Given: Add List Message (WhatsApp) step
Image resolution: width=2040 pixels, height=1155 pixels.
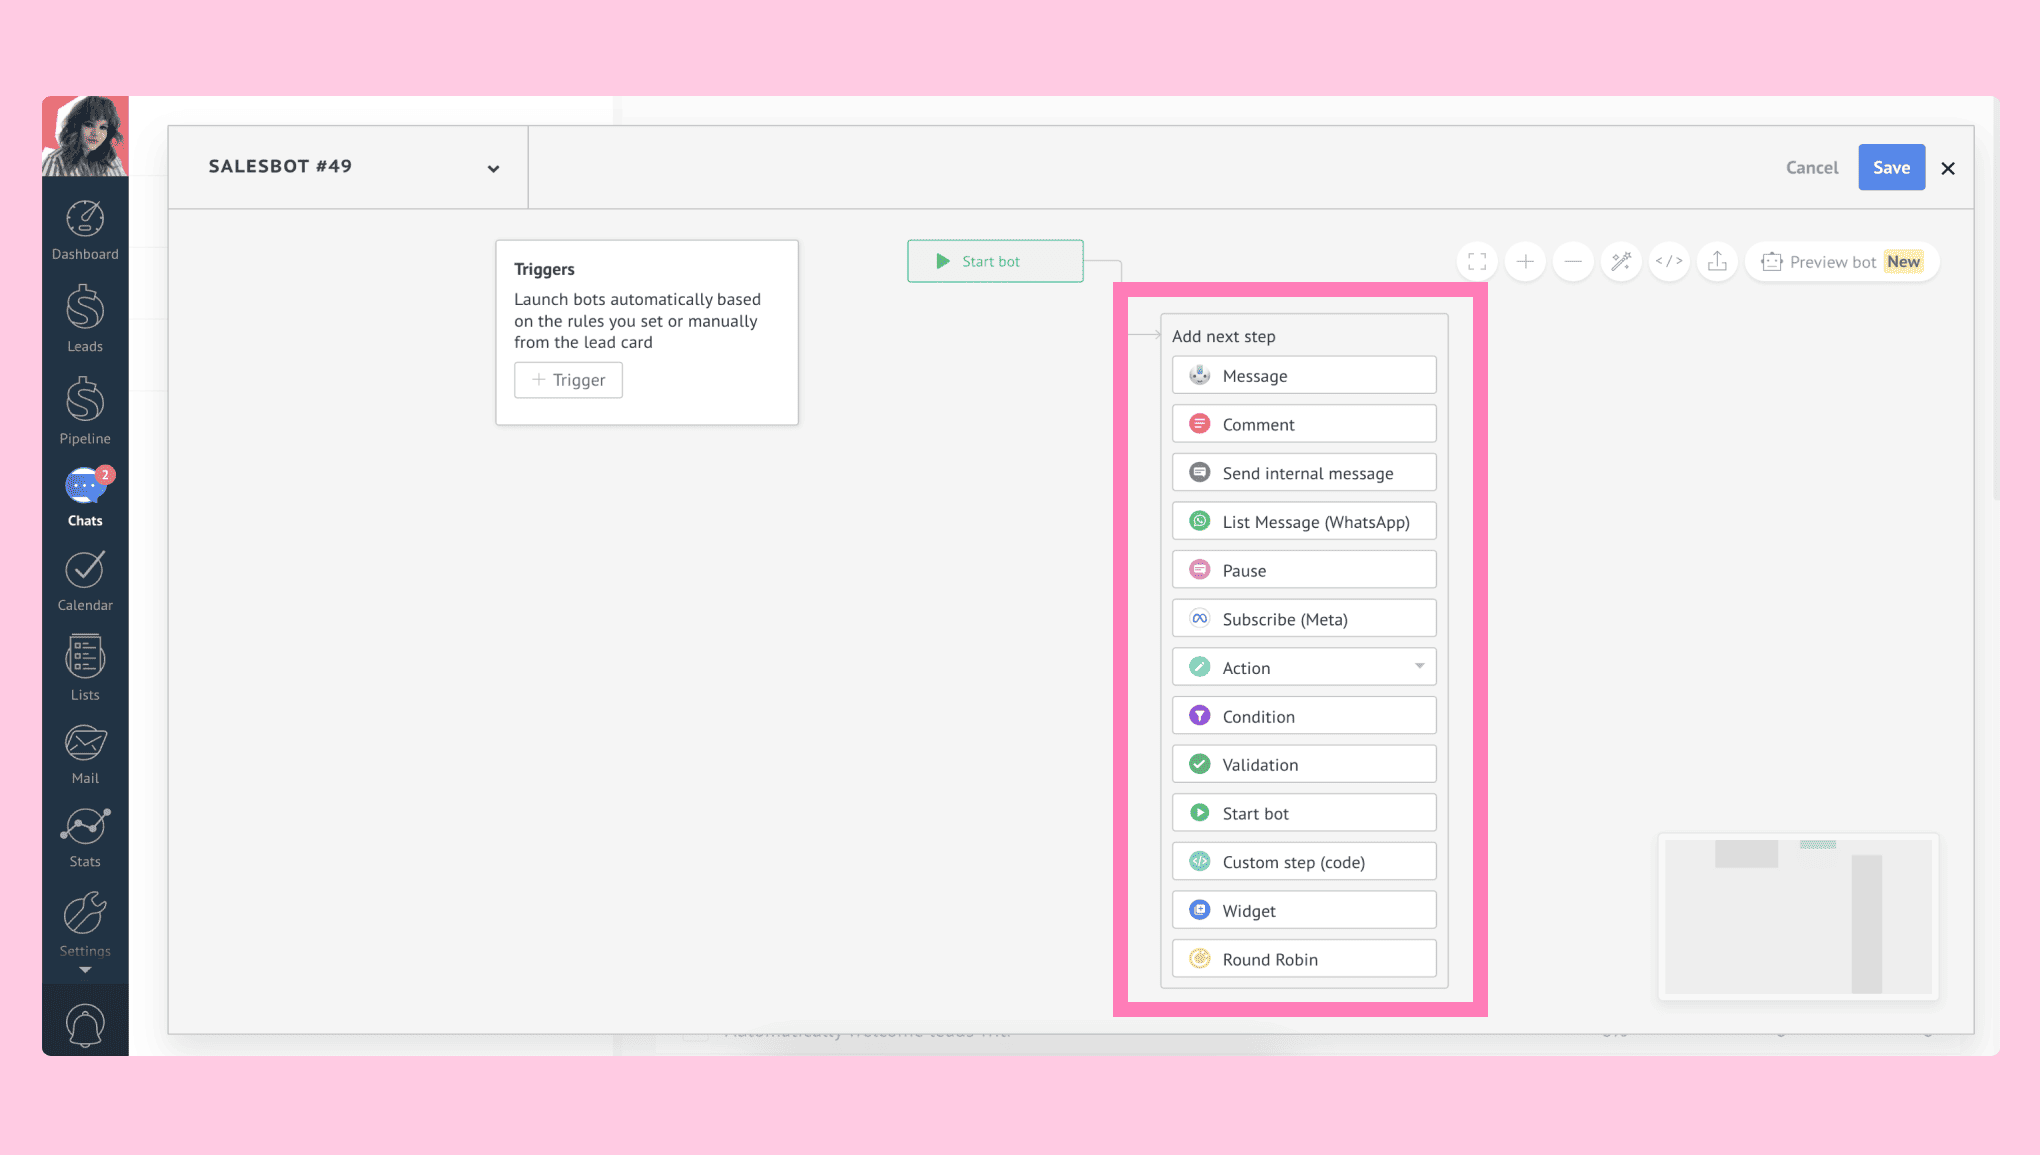Looking at the screenshot, I should pyautogui.click(x=1304, y=521).
